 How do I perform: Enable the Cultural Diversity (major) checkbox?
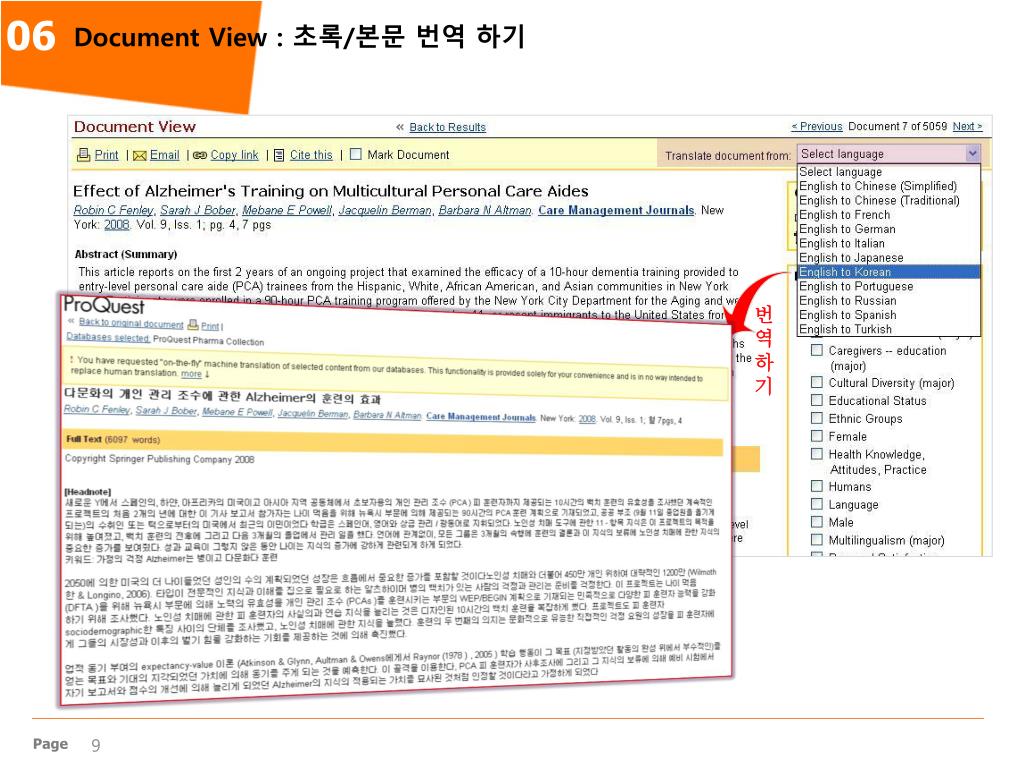816,382
